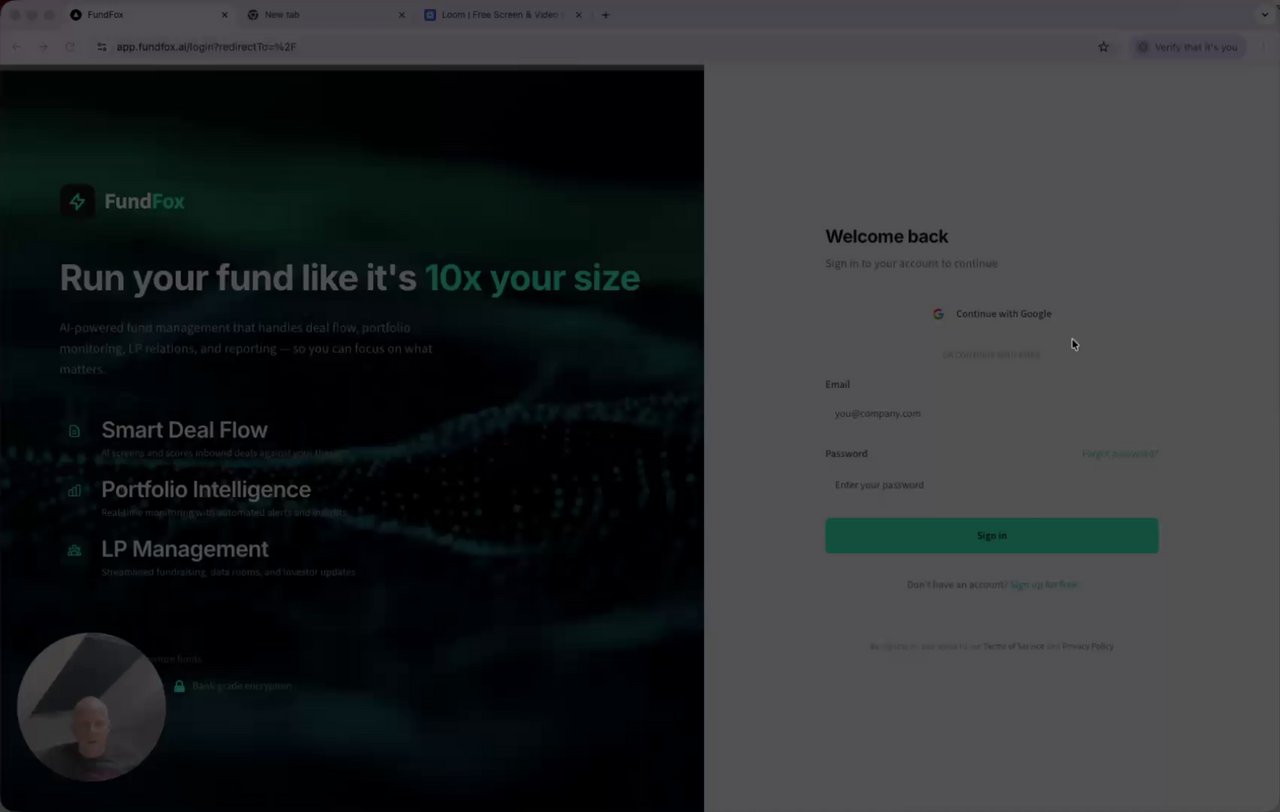Click the Verify that it's you button
Viewport: 1280px width, 812px height.
(x=1188, y=47)
